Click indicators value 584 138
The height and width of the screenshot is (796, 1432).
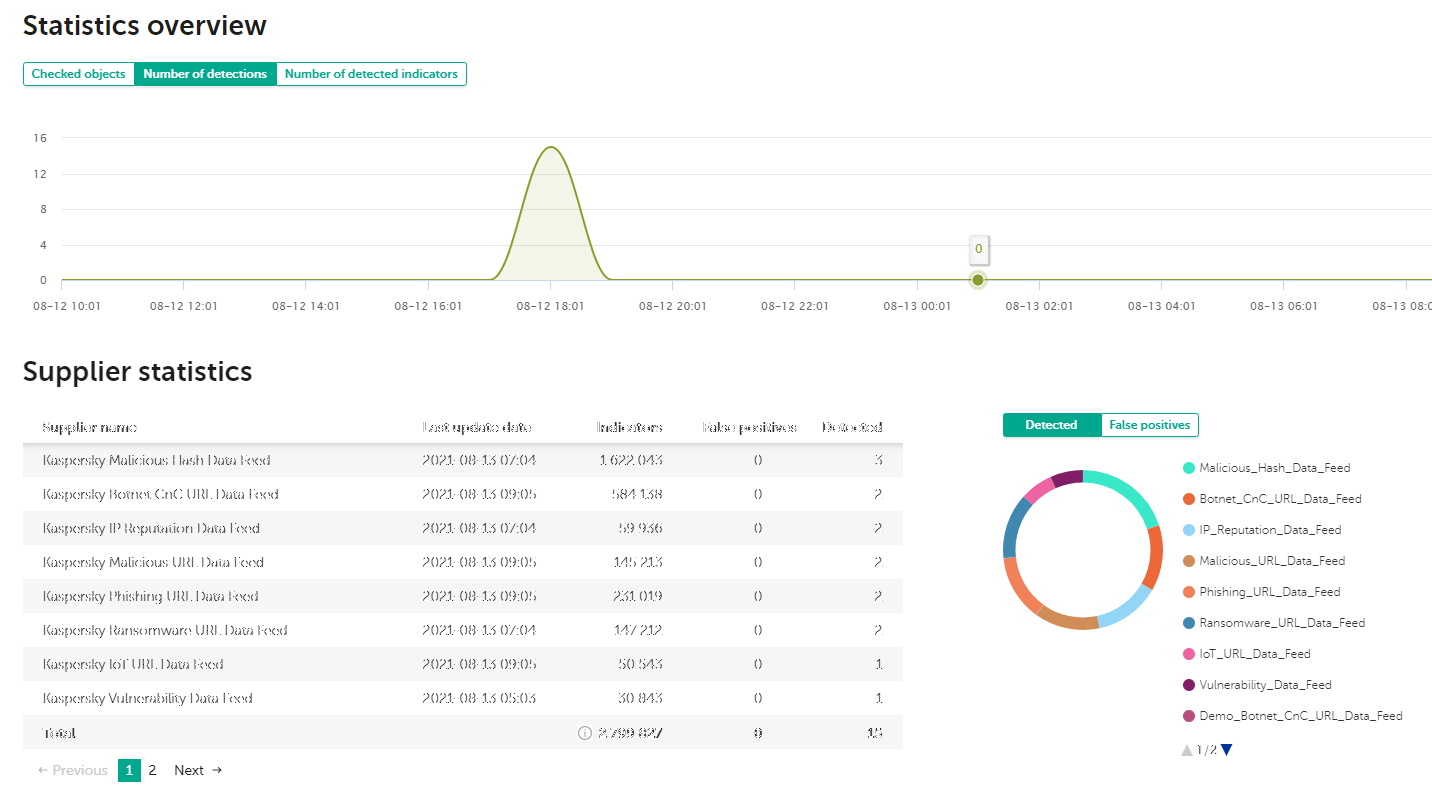[x=637, y=495]
